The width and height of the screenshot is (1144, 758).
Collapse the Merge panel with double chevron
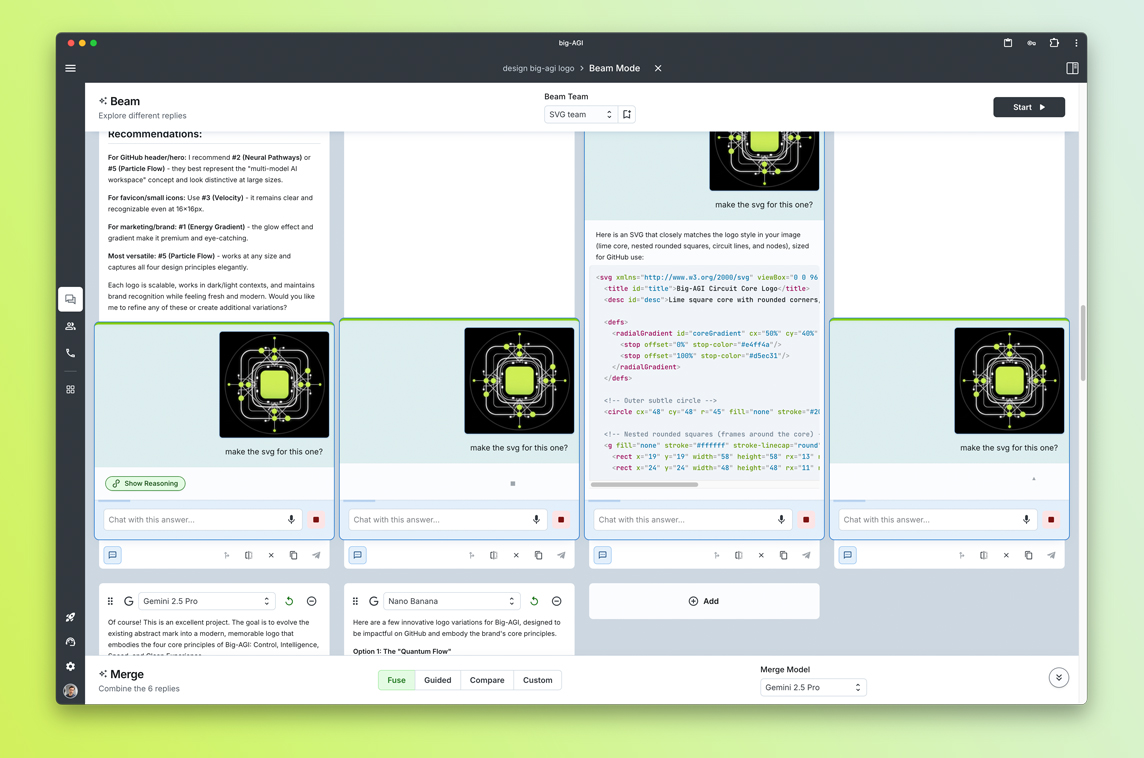(1059, 678)
